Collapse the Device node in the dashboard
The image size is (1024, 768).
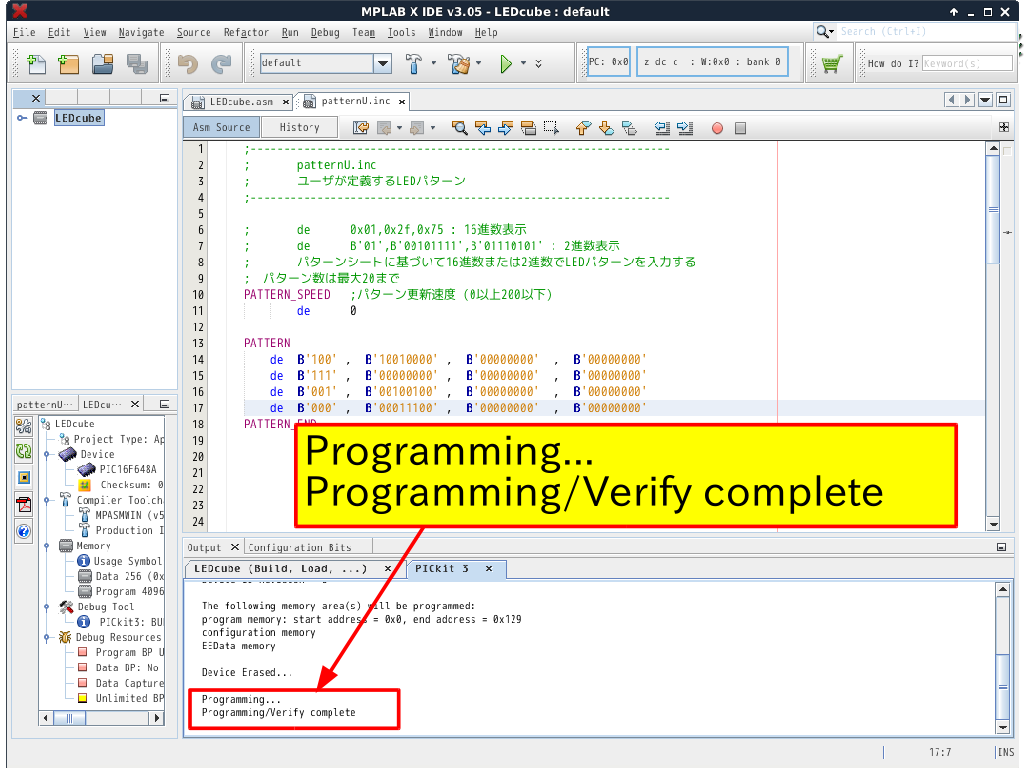pyautogui.click(x=46, y=454)
